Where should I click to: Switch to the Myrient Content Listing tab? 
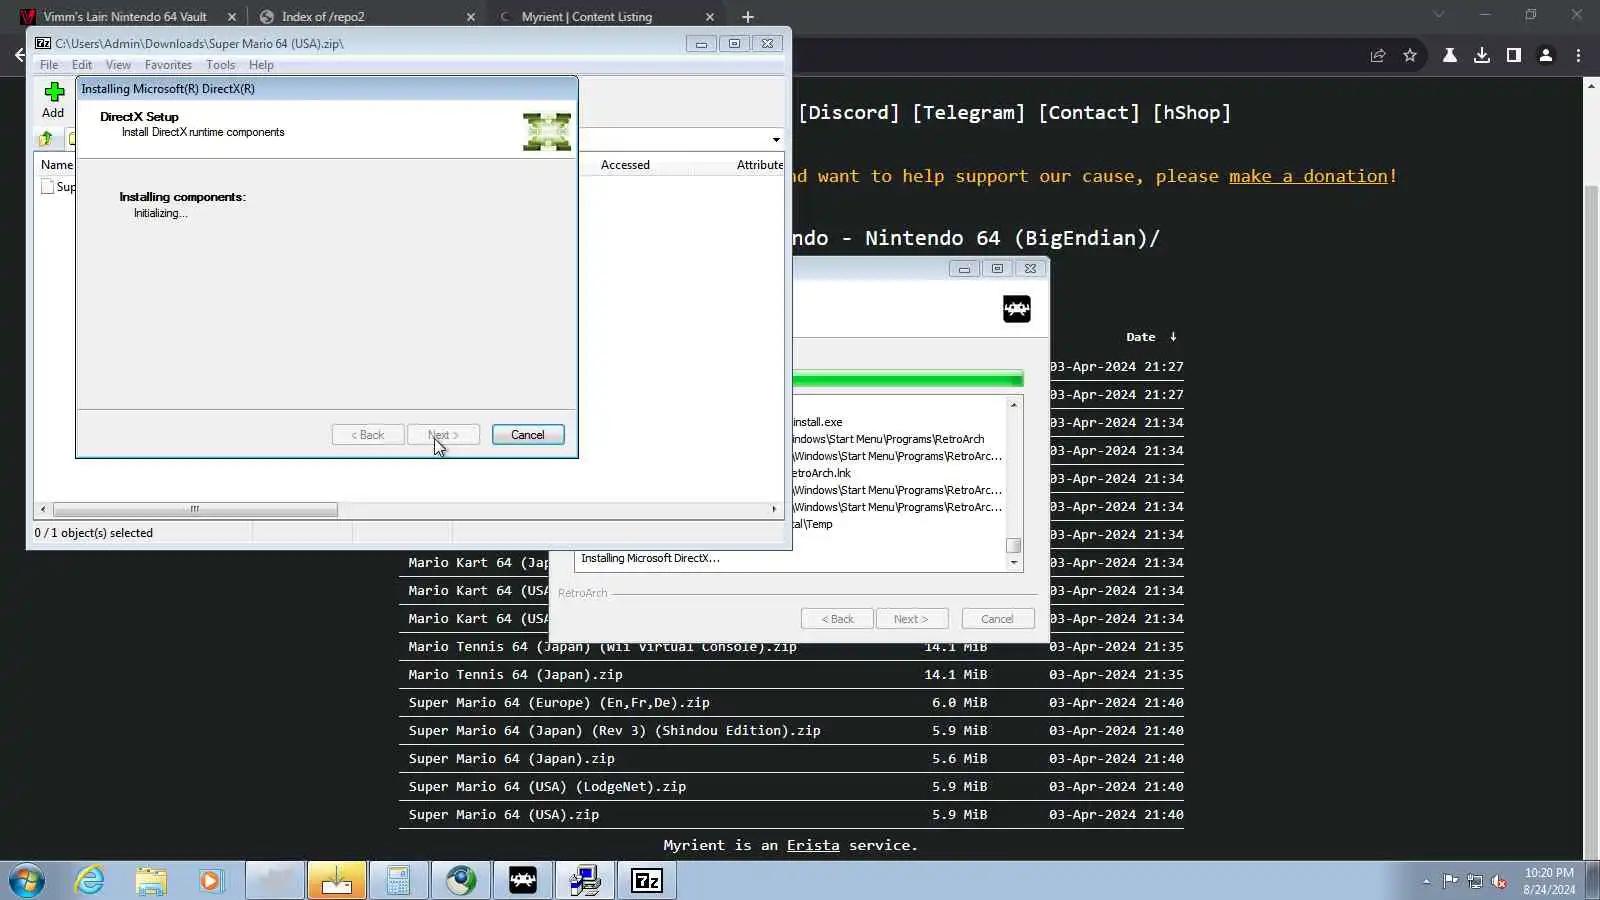point(606,17)
